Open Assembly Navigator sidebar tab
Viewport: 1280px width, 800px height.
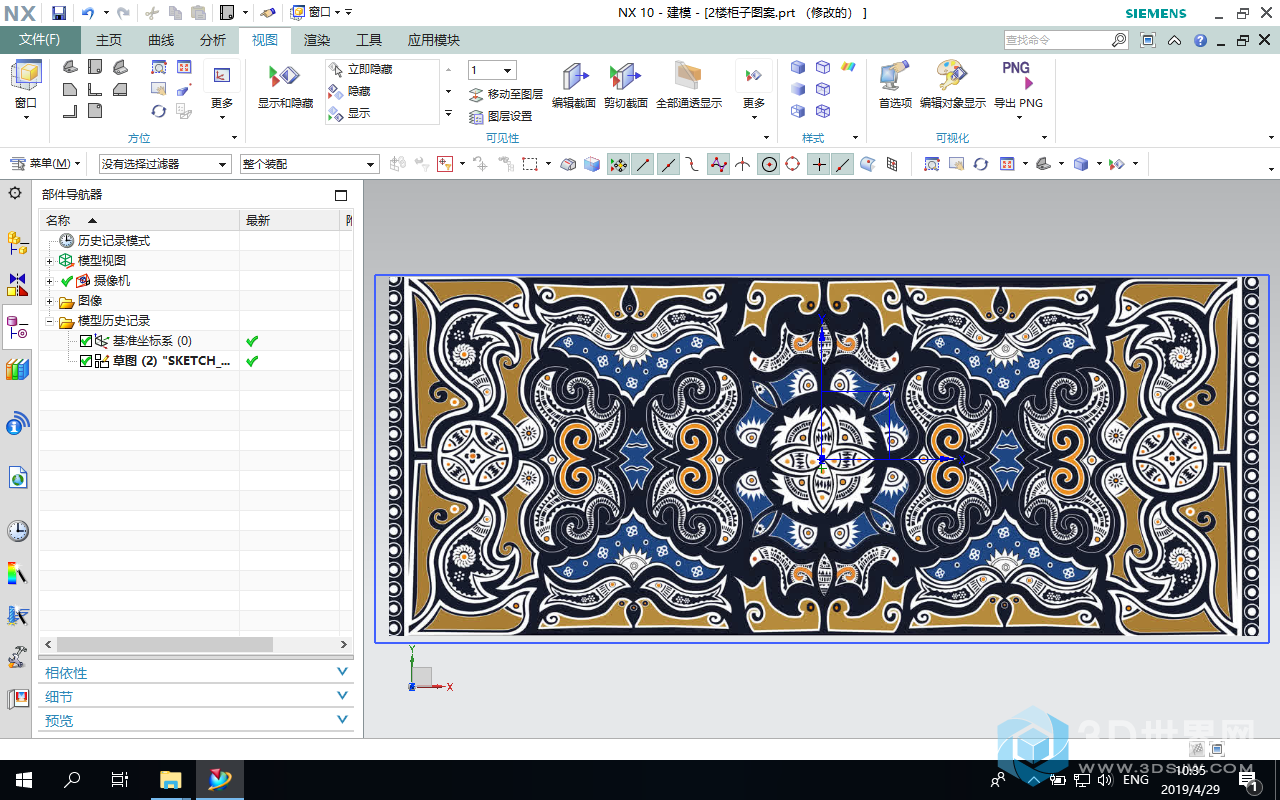coord(17,241)
